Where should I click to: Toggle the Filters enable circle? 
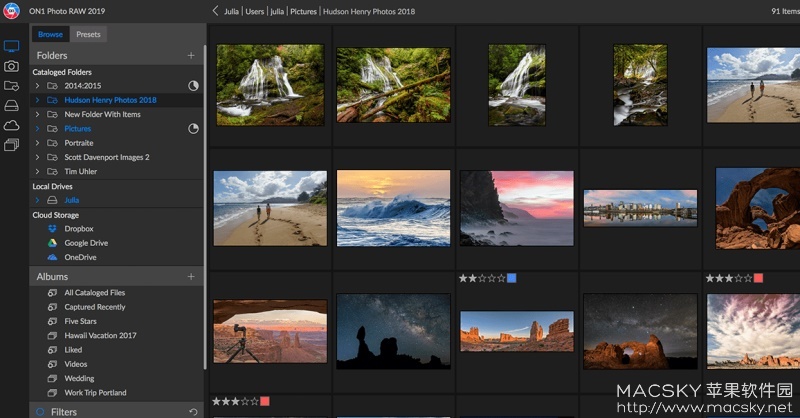point(40,411)
